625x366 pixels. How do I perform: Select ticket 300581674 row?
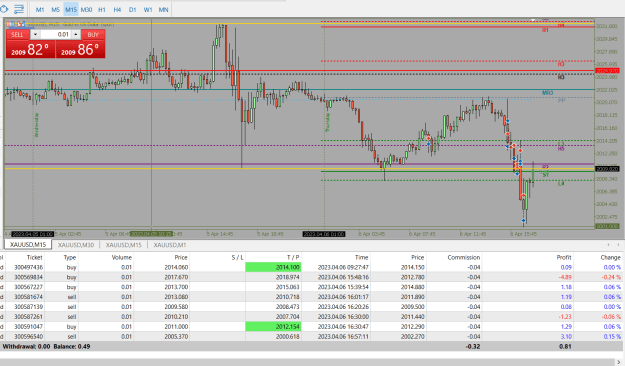[x=312, y=297]
